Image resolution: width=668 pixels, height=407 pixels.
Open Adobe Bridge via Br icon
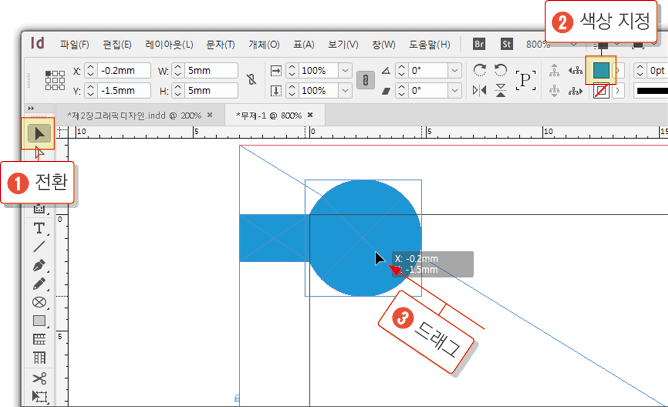tap(479, 44)
